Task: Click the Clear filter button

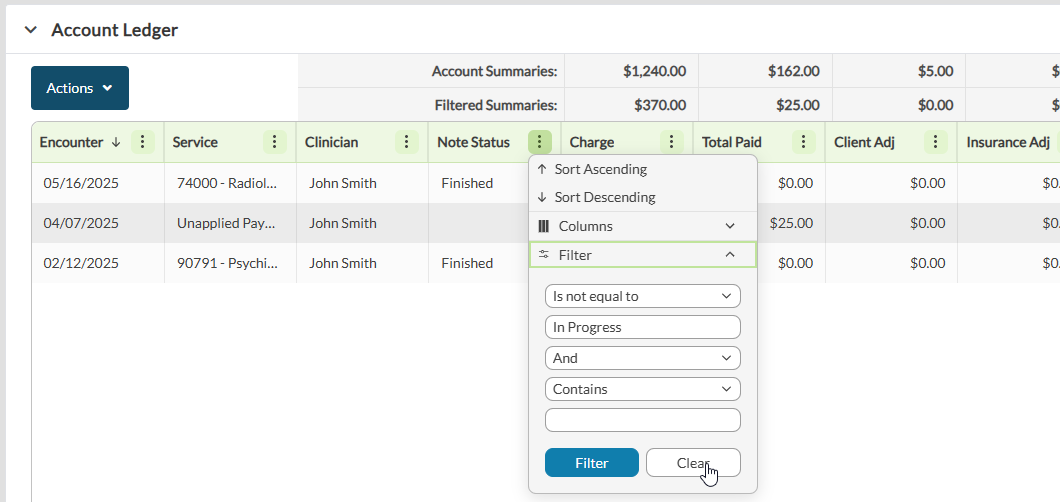Action: tap(693, 463)
